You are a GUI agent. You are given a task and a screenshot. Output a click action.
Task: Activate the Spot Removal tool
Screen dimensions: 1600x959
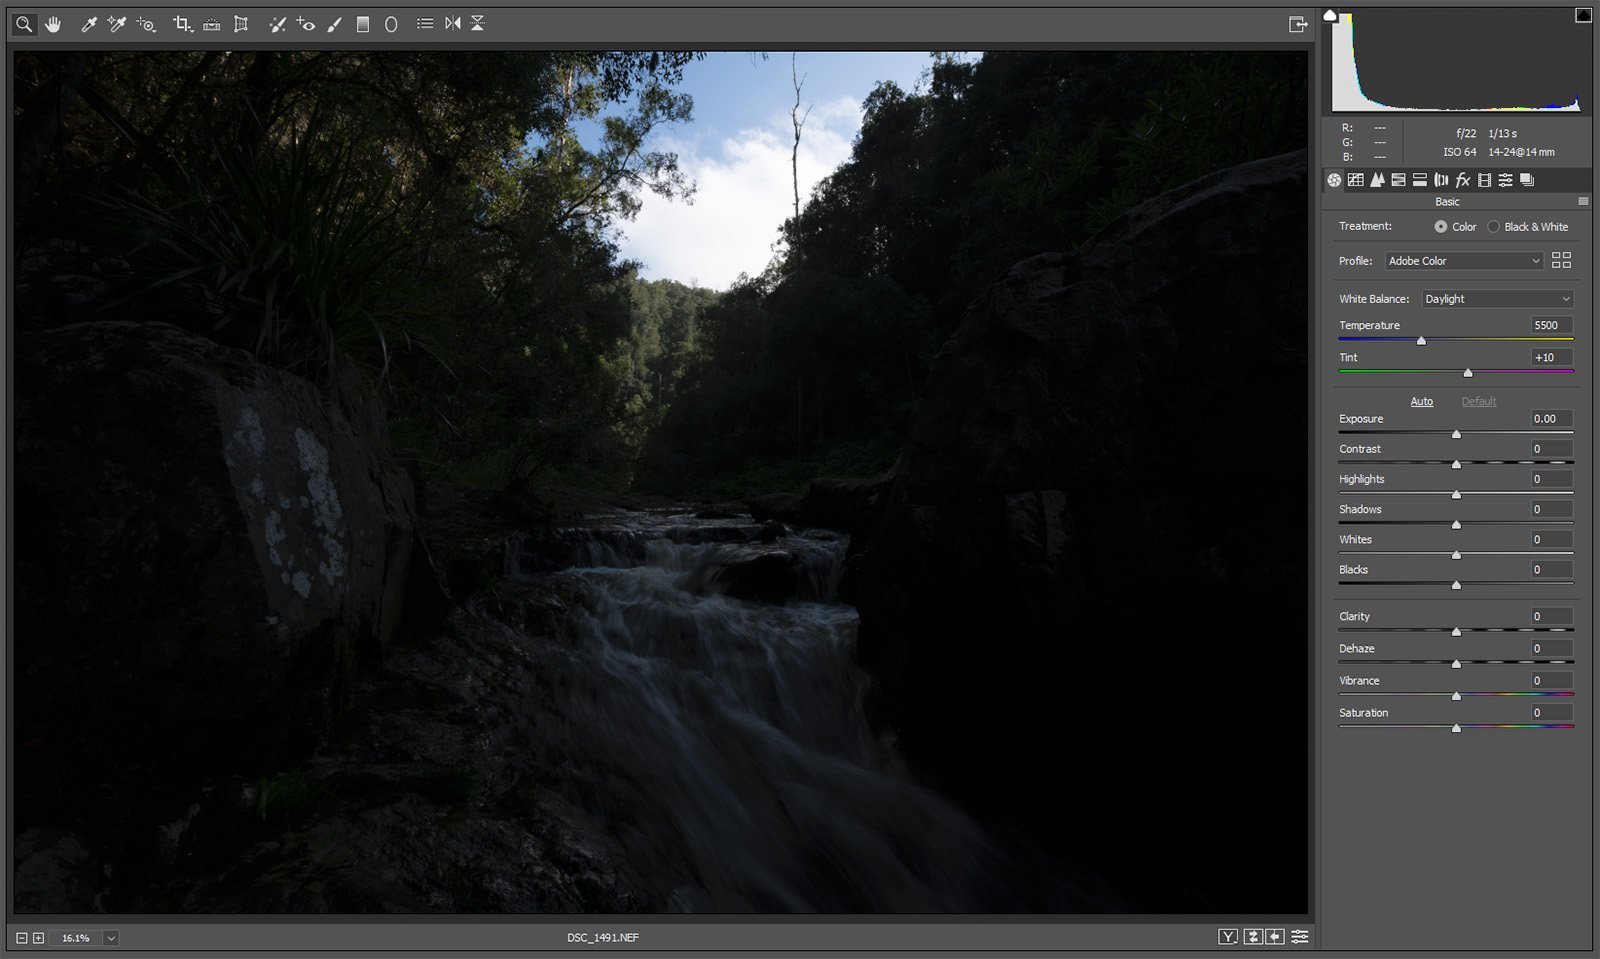click(277, 24)
